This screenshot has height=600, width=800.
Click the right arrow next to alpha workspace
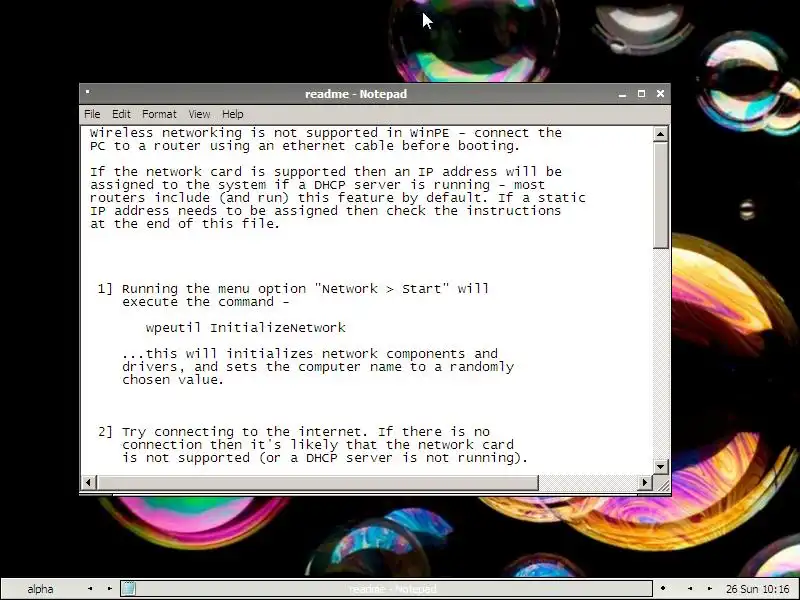[x=109, y=589]
